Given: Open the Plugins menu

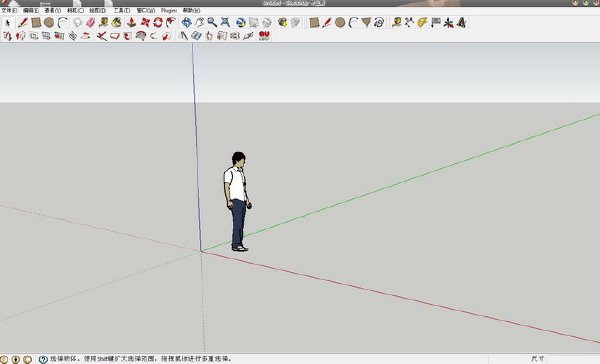Looking at the screenshot, I should pyautogui.click(x=169, y=10).
